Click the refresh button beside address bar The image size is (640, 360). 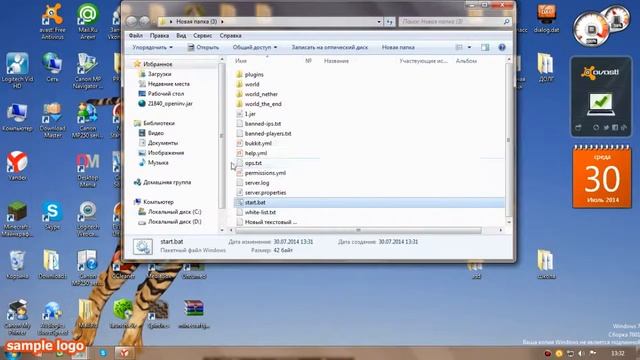click(x=390, y=21)
